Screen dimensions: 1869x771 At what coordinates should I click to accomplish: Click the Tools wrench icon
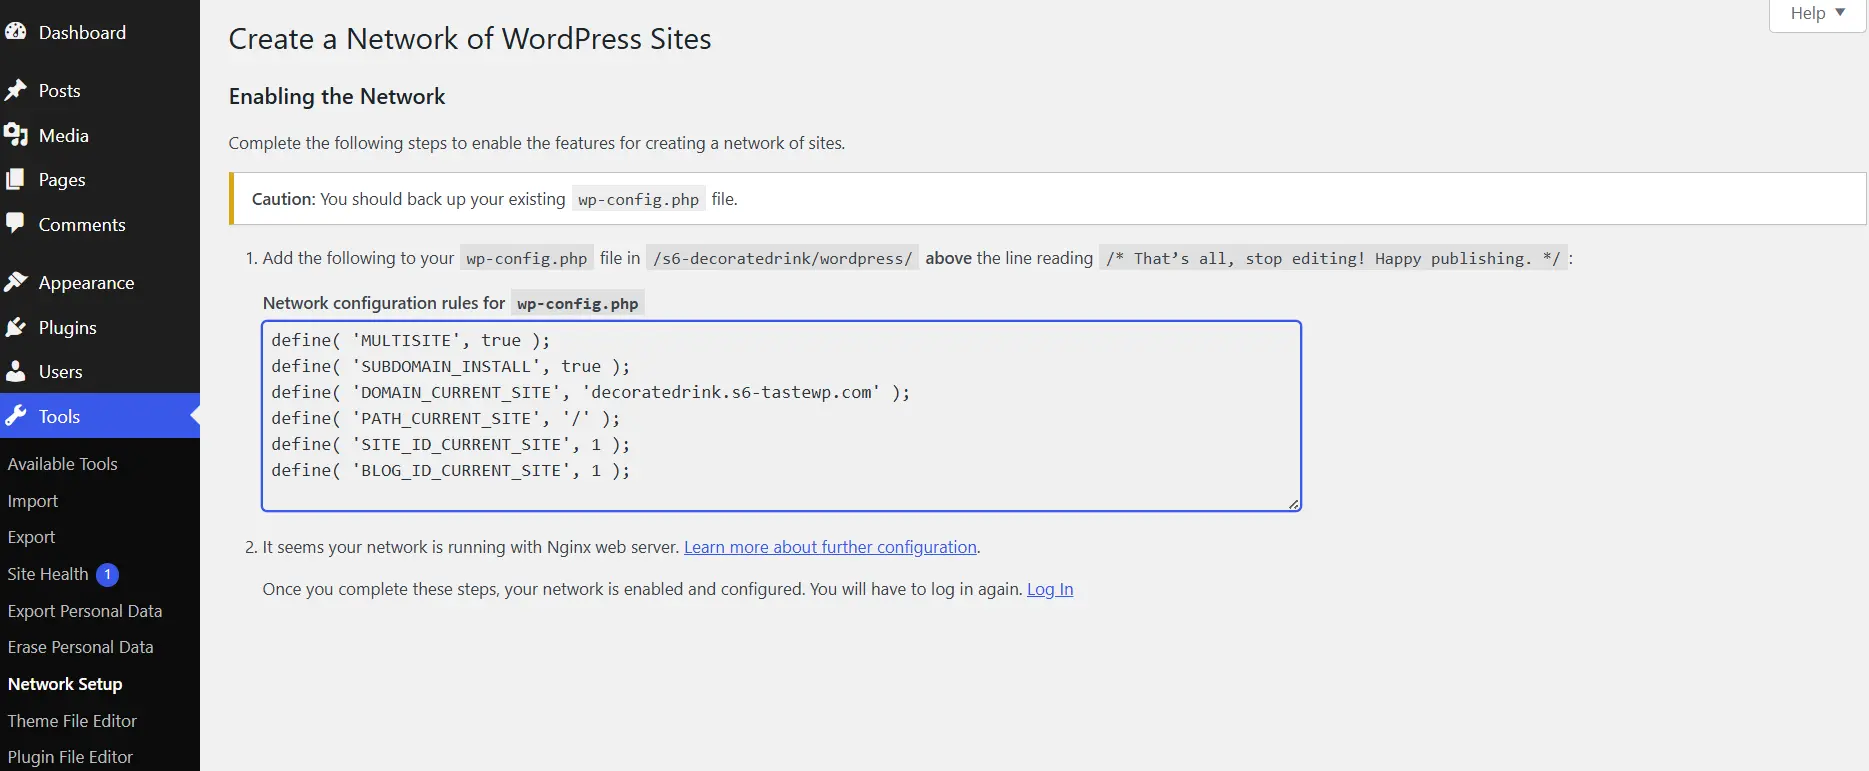click(15, 416)
